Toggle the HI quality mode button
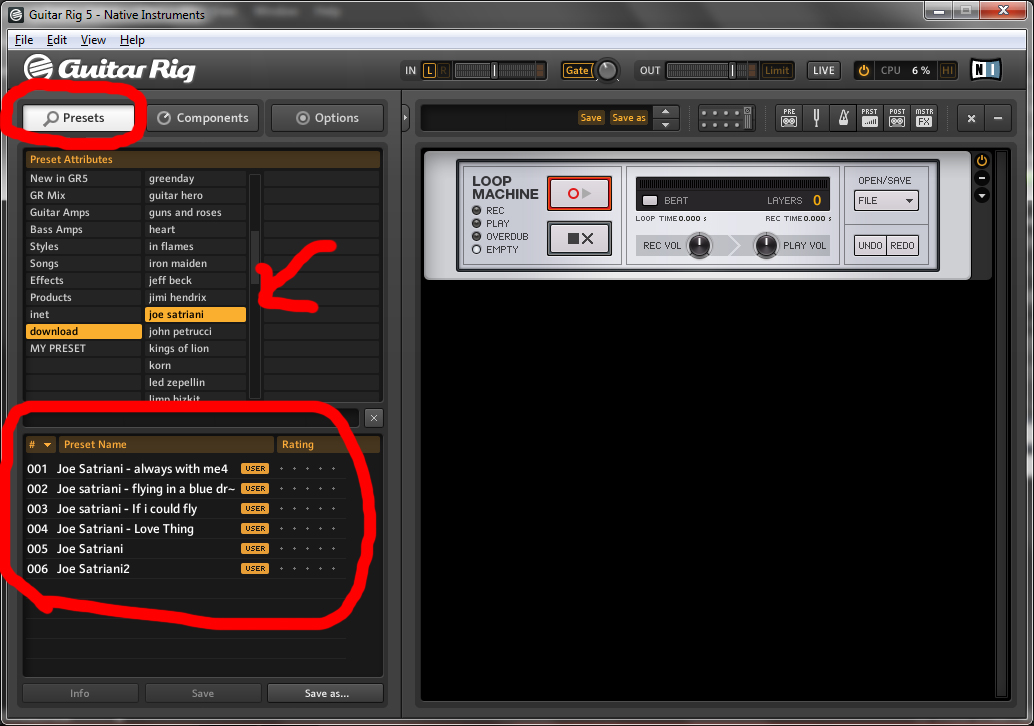Viewport: 1034px width, 726px height. click(x=948, y=71)
